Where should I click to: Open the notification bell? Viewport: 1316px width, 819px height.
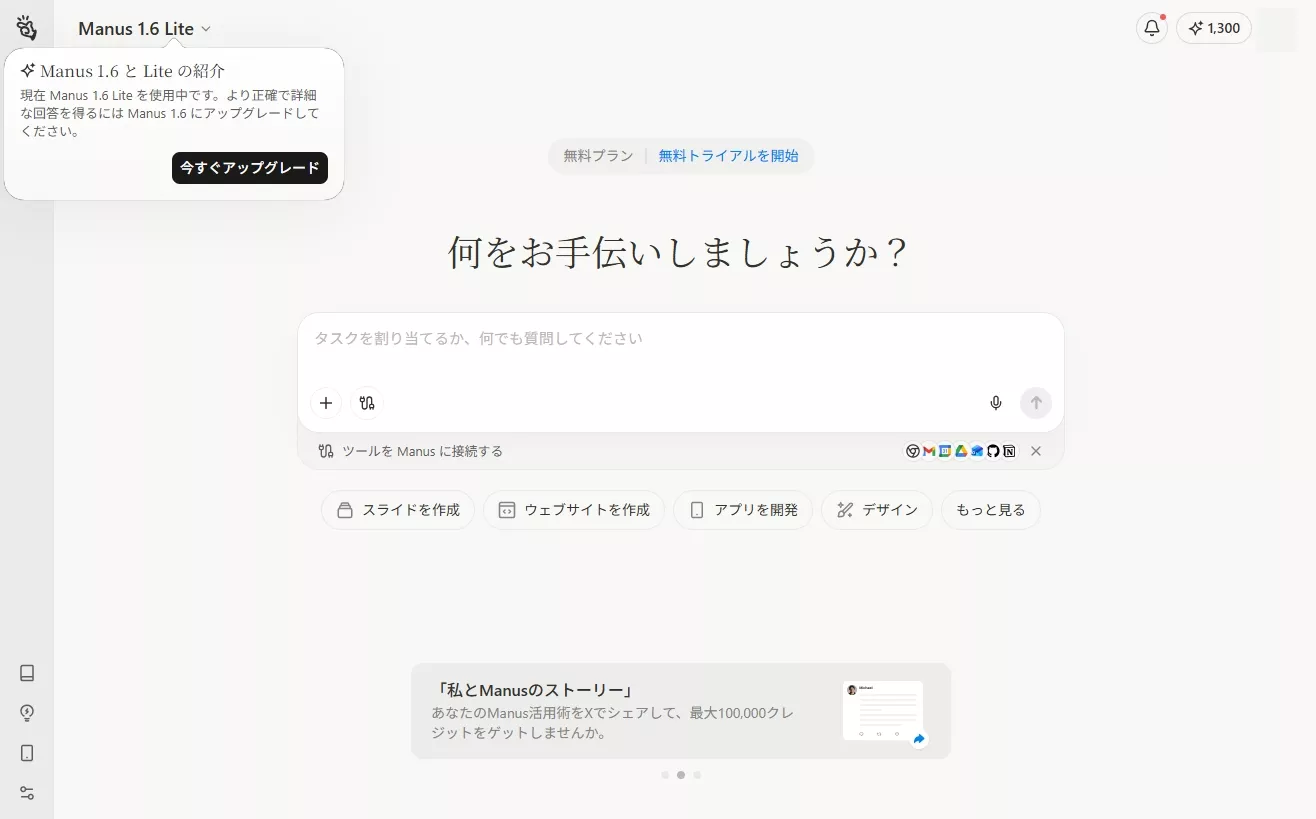[x=1150, y=28]
